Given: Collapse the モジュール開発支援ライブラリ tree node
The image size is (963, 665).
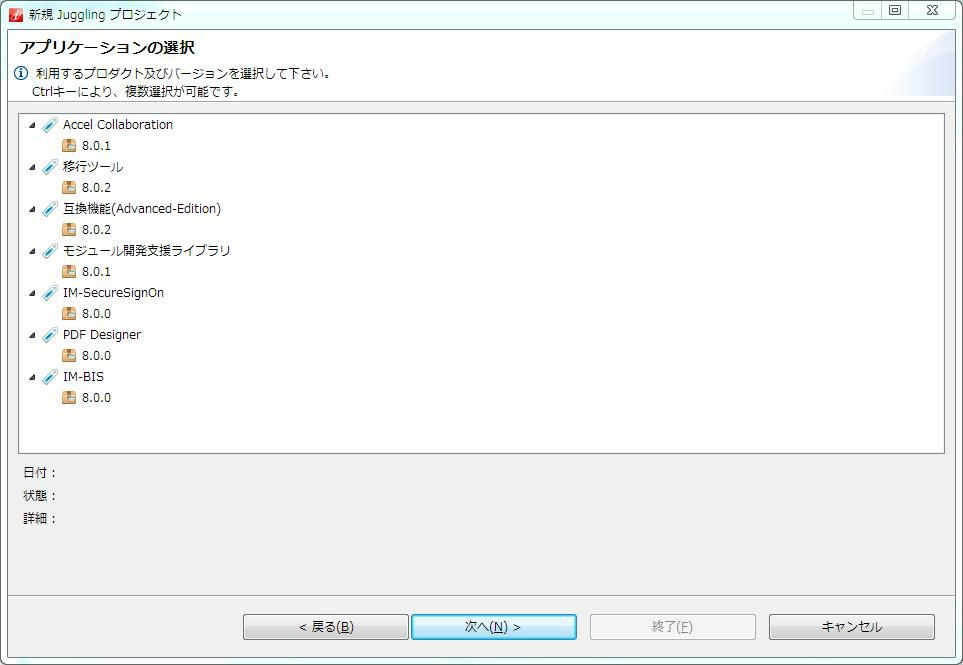Looking at the screenshot, I should point(33,251).
